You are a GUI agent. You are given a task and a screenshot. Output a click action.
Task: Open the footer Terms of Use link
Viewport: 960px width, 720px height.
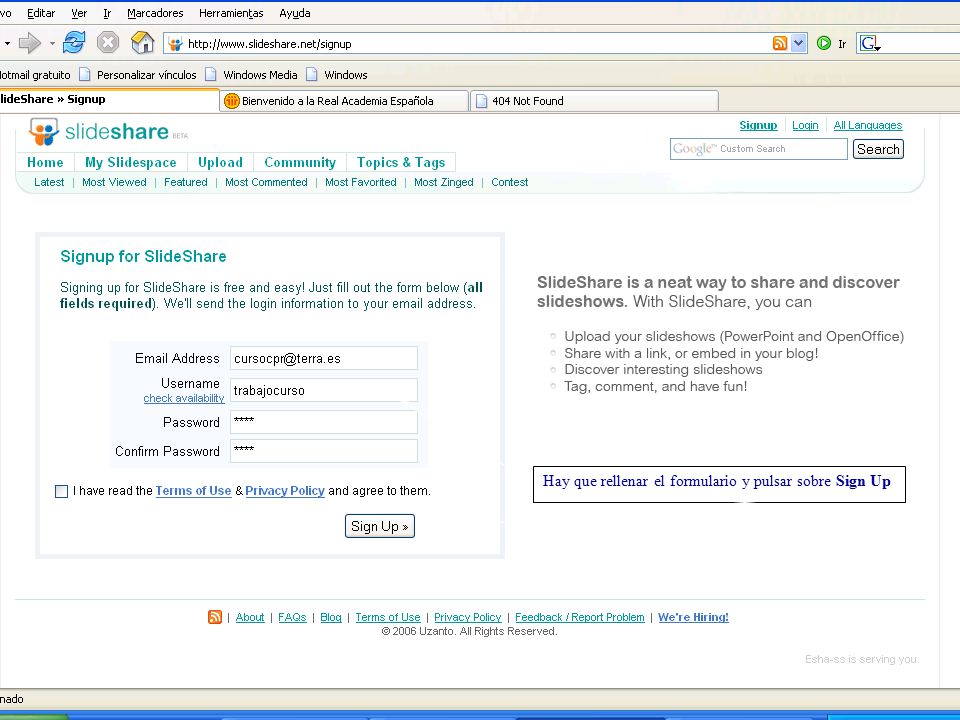388,617
